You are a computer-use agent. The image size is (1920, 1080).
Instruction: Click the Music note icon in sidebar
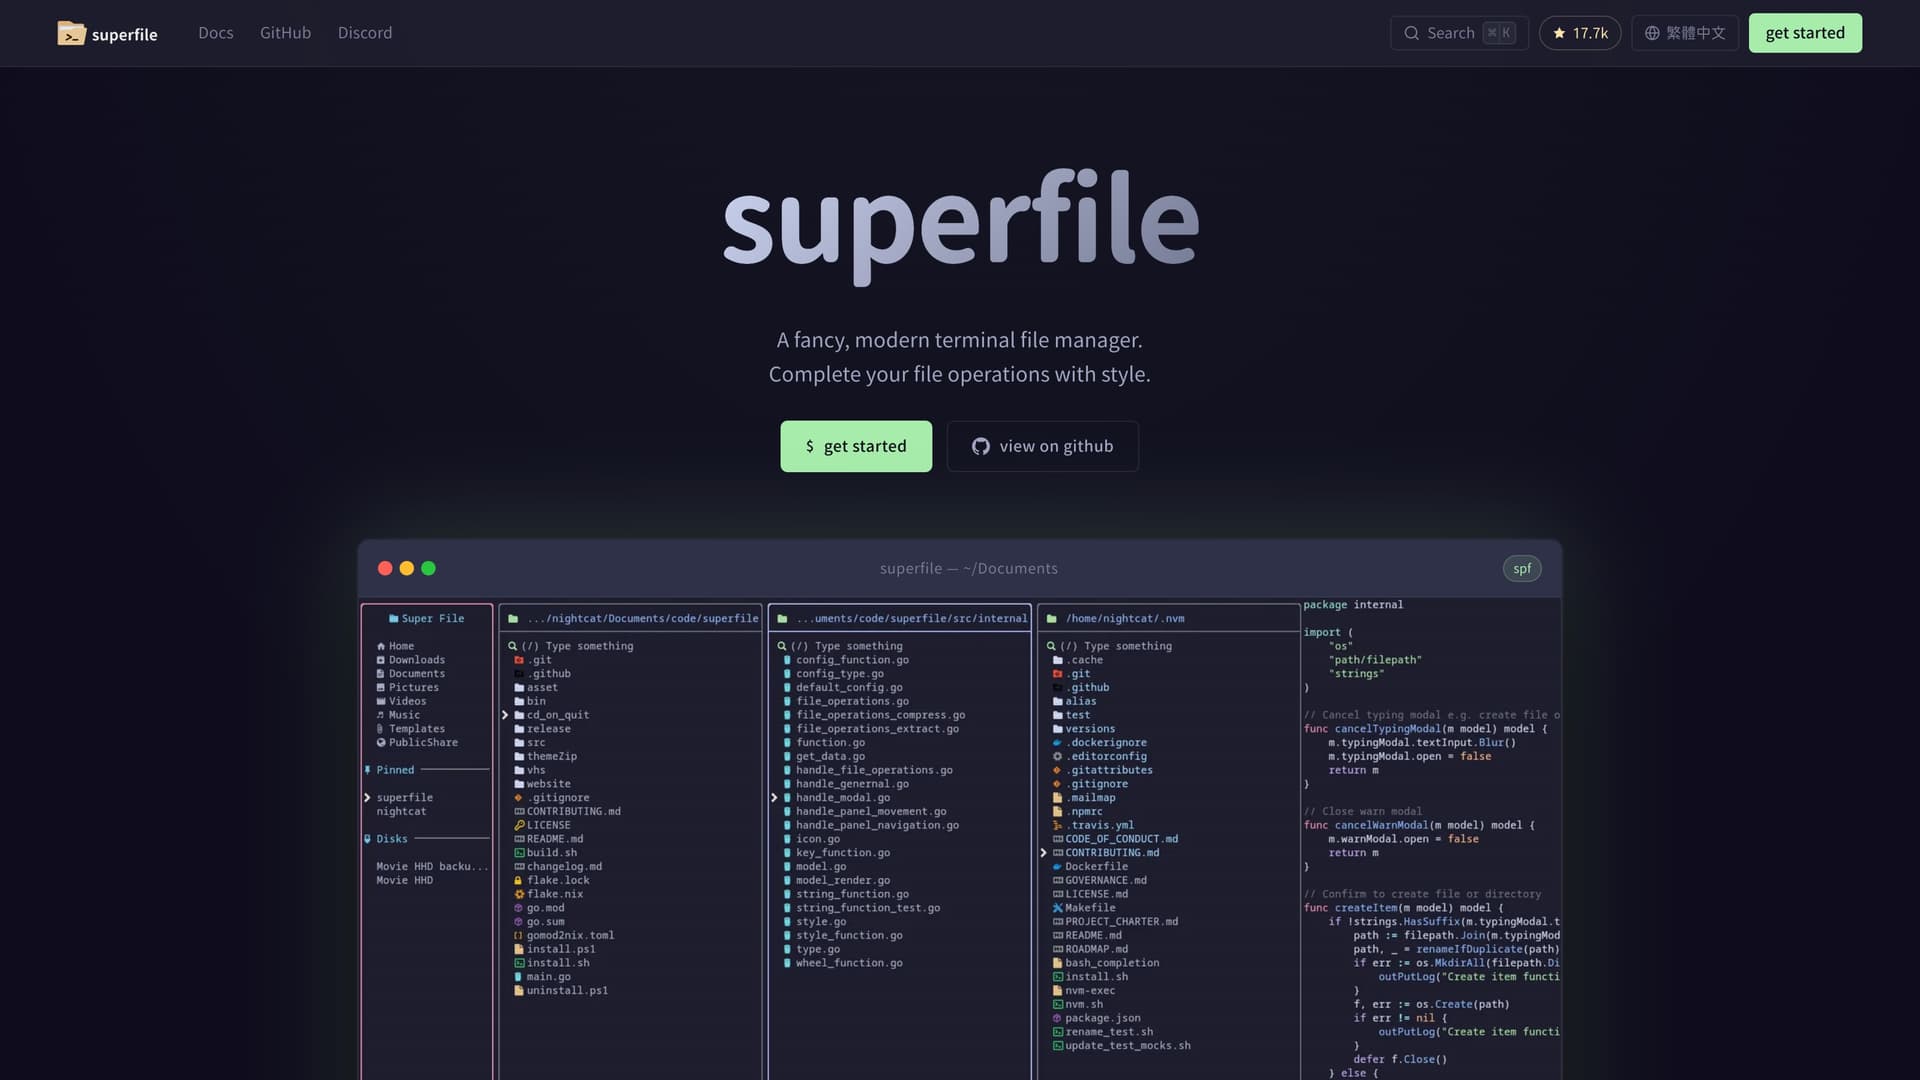(381, 715)
